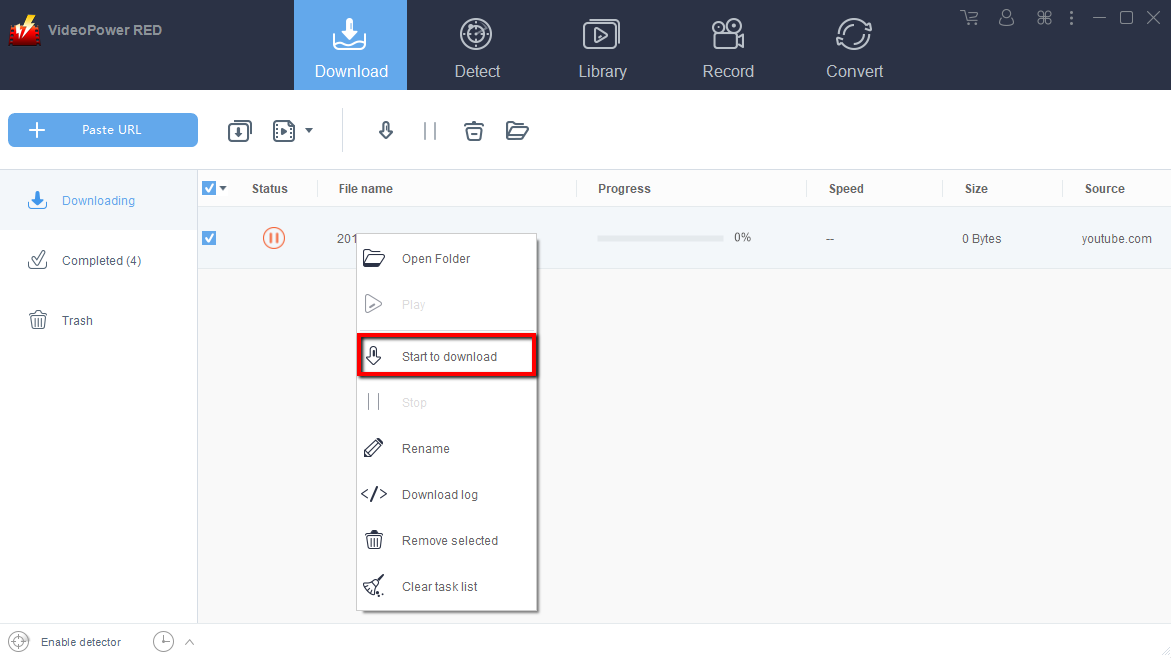This screenshot has width=1171, height=658.
Task: Click the user account icon
Action: click(x=1007, y=18)
